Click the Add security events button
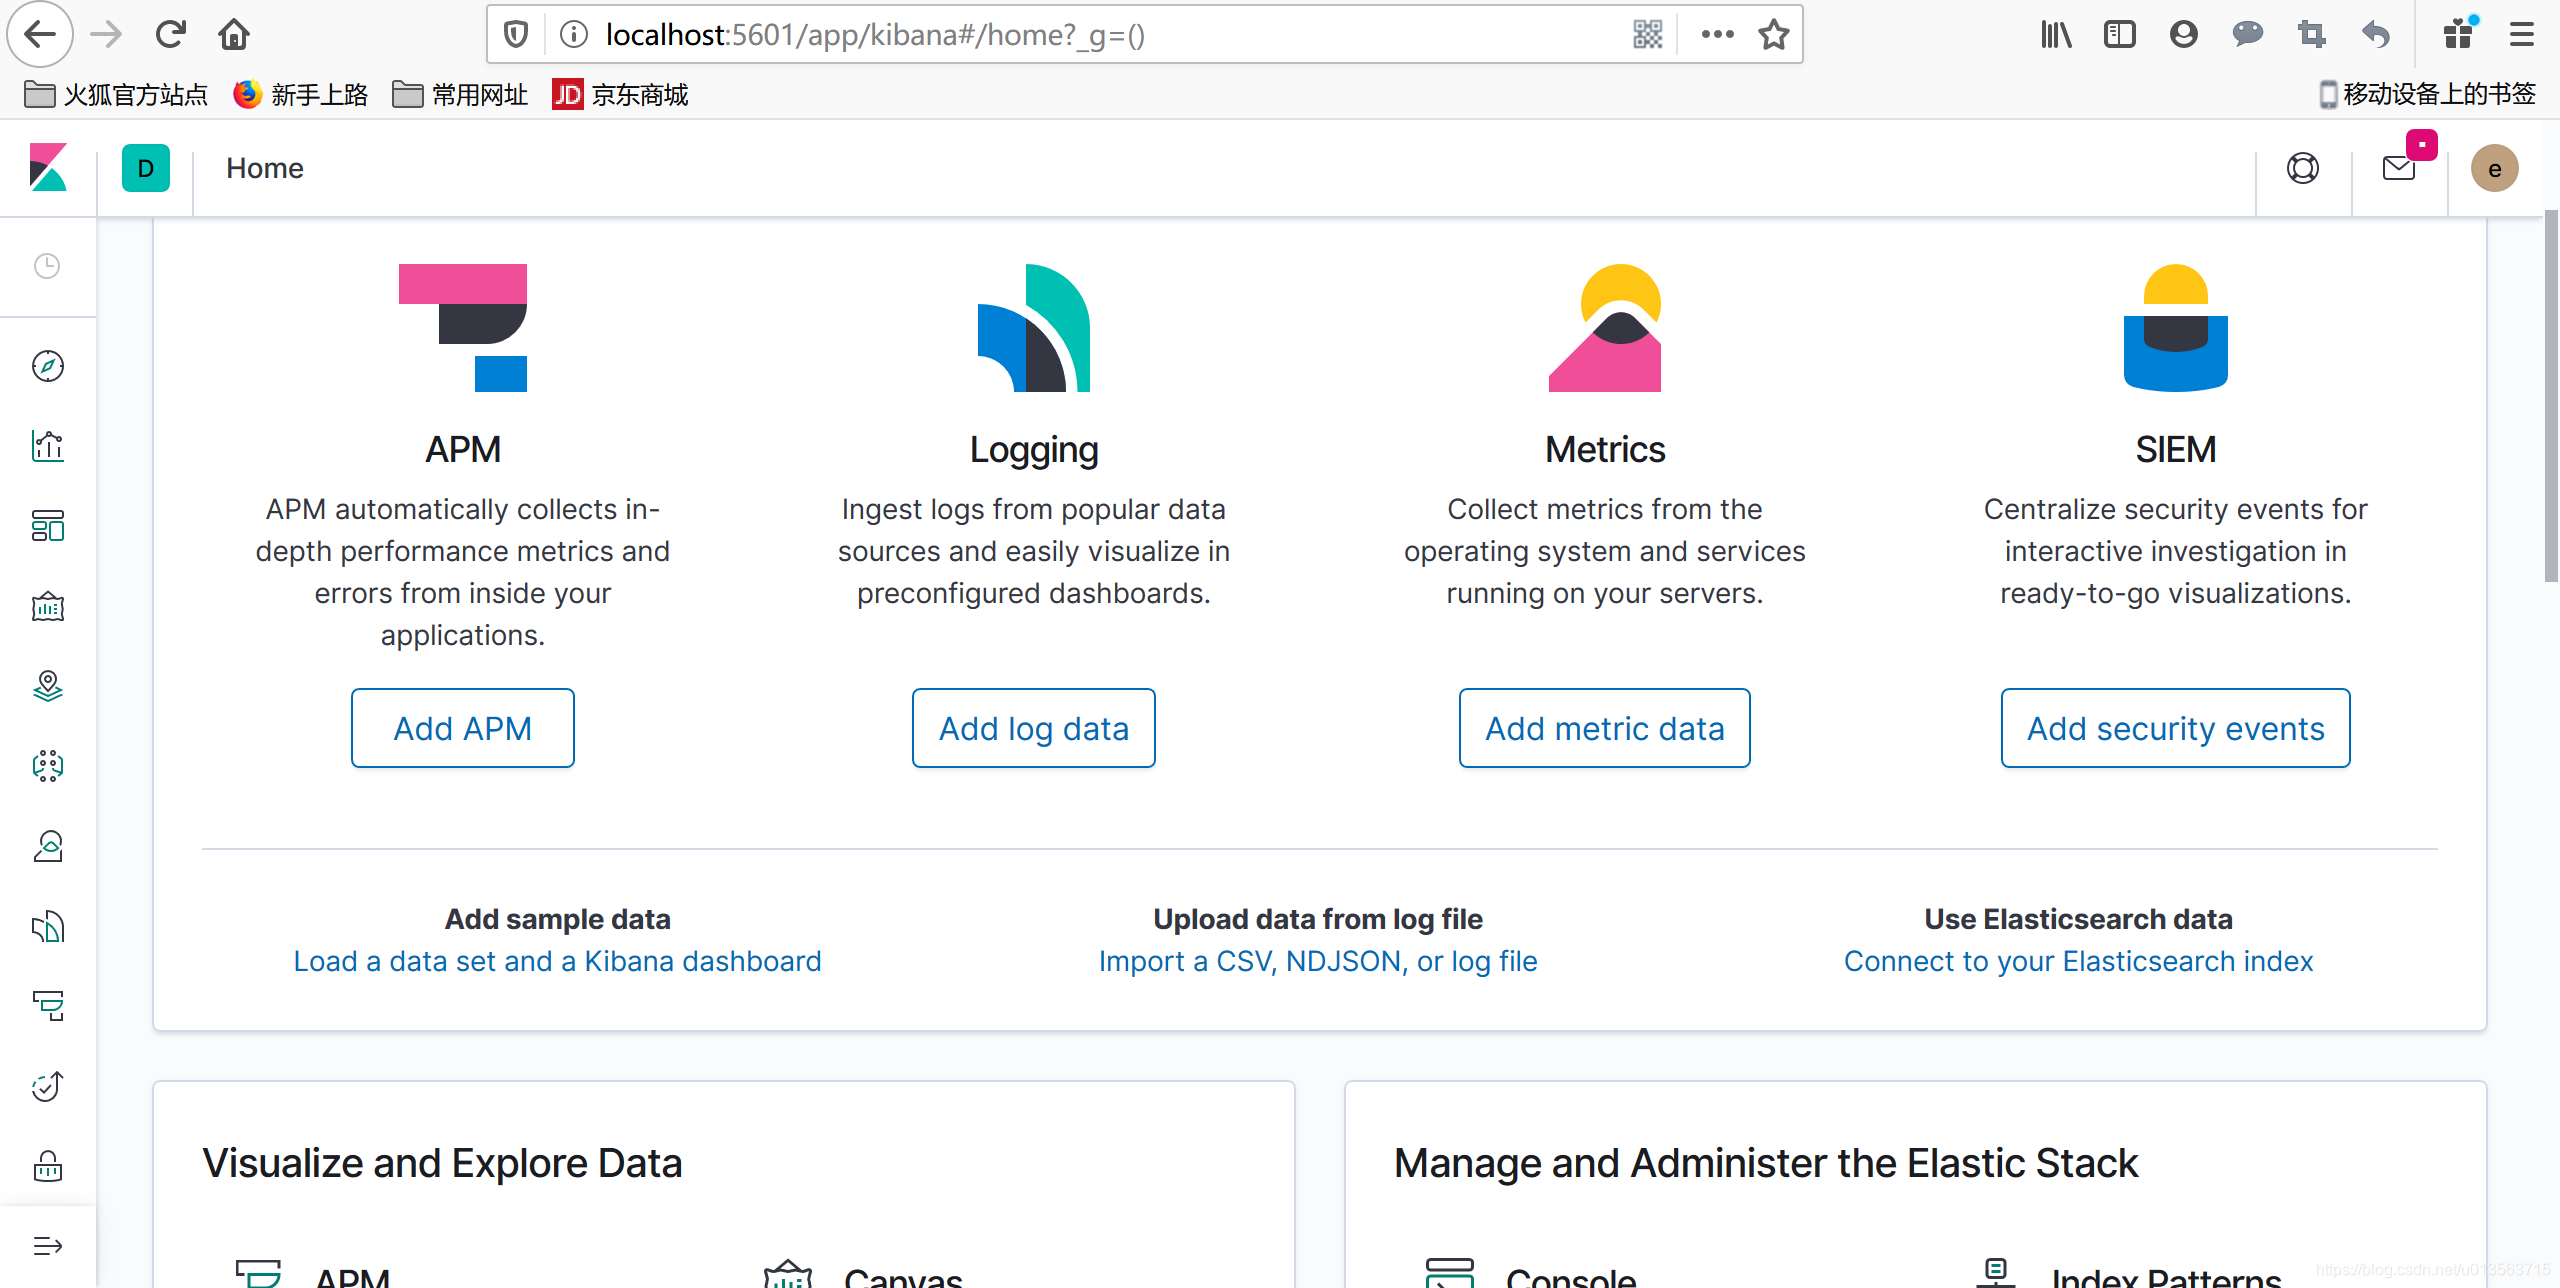This screenshot has width=2560, height=1288. point(2176,728)
